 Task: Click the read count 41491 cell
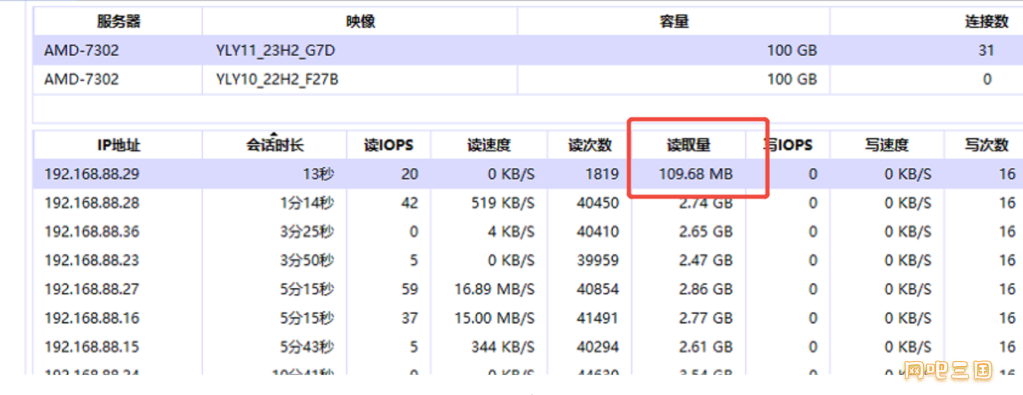coord(598,318)
